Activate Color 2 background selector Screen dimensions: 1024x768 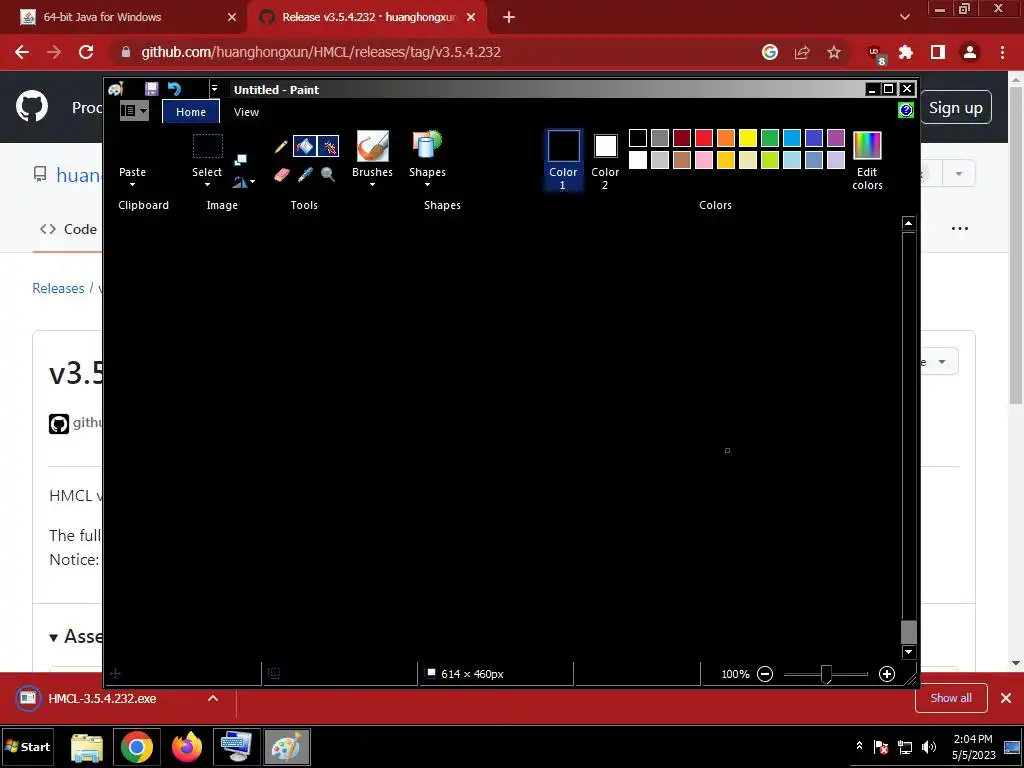[605, 161]
